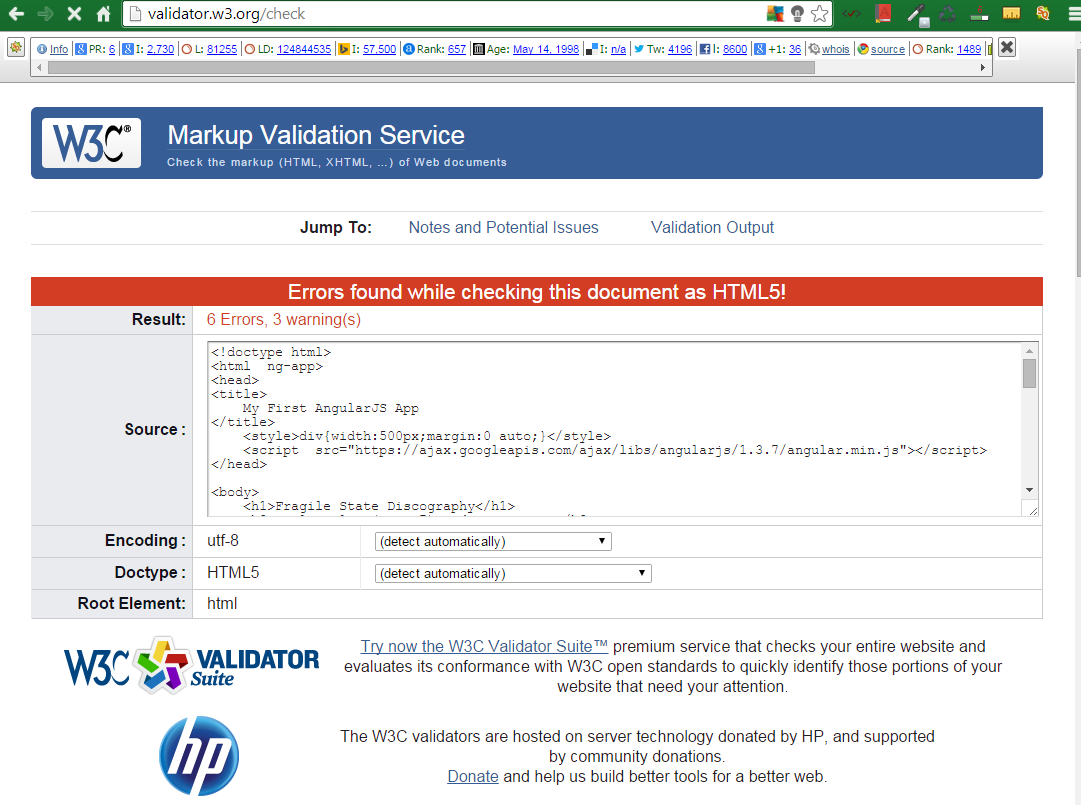Open the whois link in SEOquake bar

[836, 49]
